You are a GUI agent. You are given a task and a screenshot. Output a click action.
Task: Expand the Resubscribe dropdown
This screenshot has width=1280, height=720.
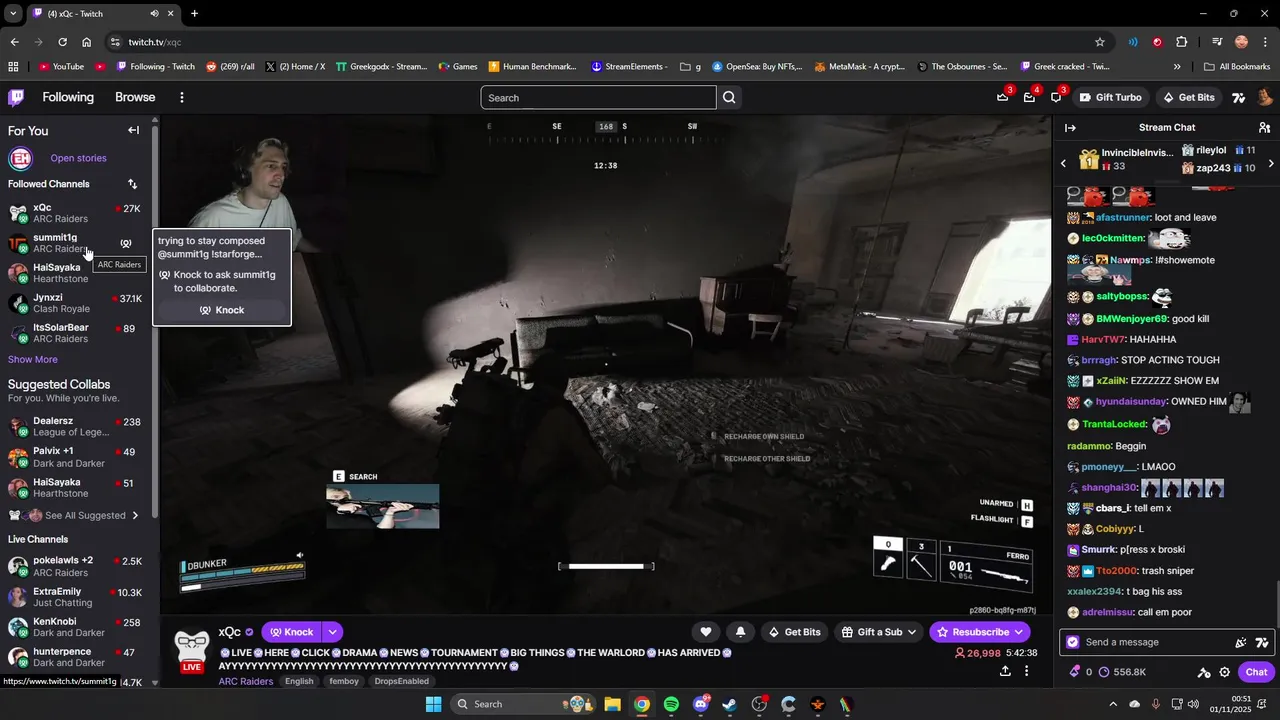point(1019,632)
